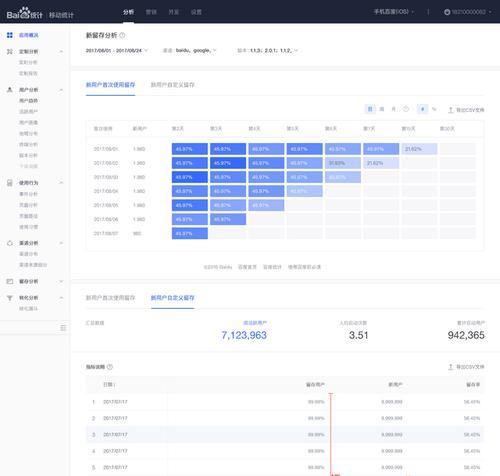Open the channel filter showing baidu, google
Image resolution: width=500 pixels, height=476 pixels.
(x=190, y=51)
